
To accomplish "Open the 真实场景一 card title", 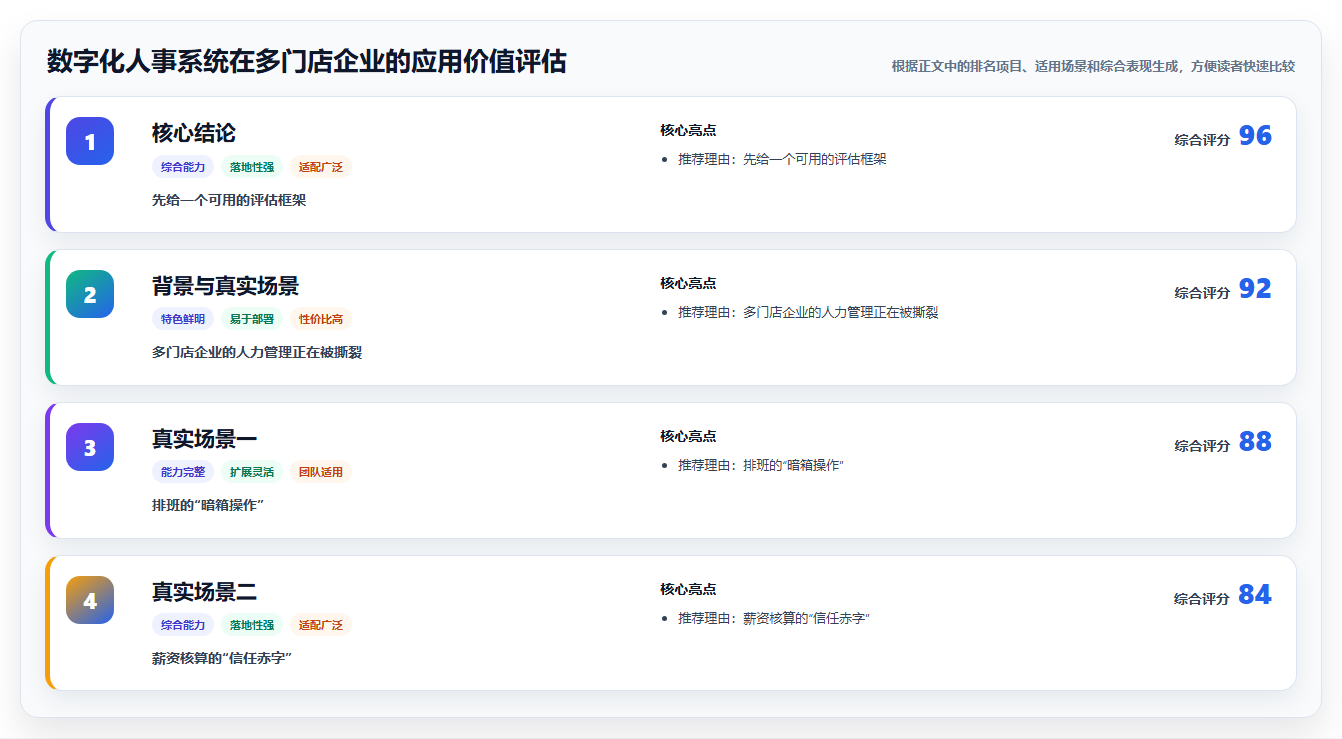I will (204, 439).
